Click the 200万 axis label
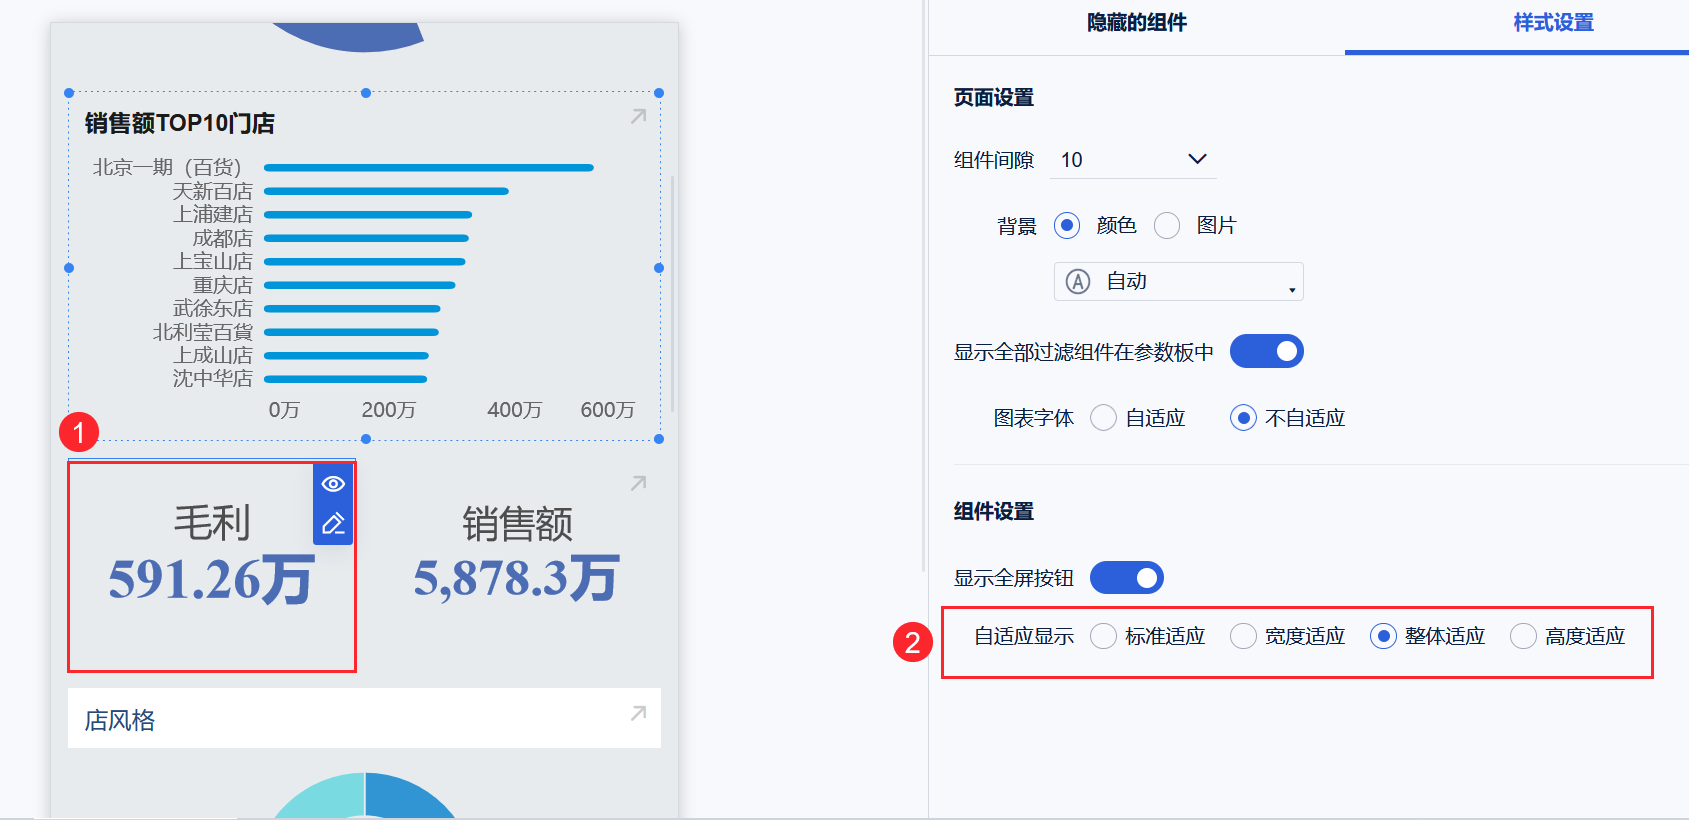Screen dimensions: 1689x820 point(389,410)
